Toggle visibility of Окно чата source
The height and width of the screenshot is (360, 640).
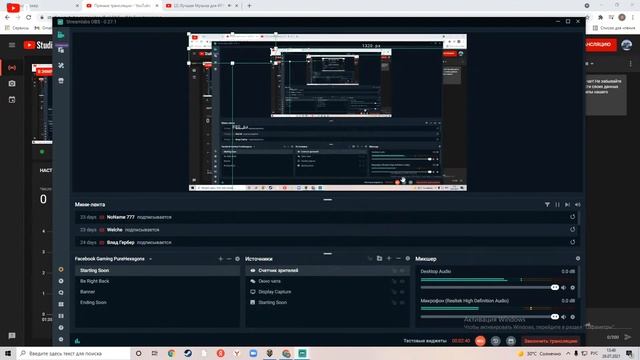[x=402, y=281]
